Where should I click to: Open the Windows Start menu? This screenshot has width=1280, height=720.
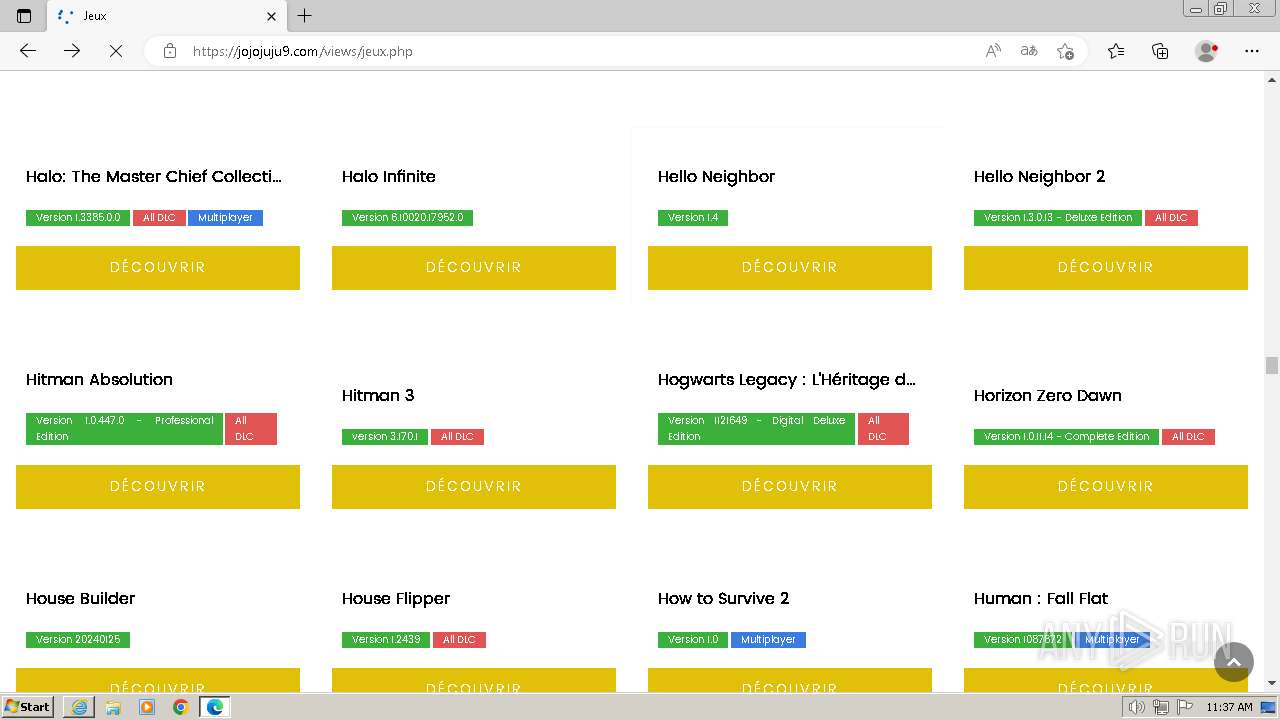[28, 707]
